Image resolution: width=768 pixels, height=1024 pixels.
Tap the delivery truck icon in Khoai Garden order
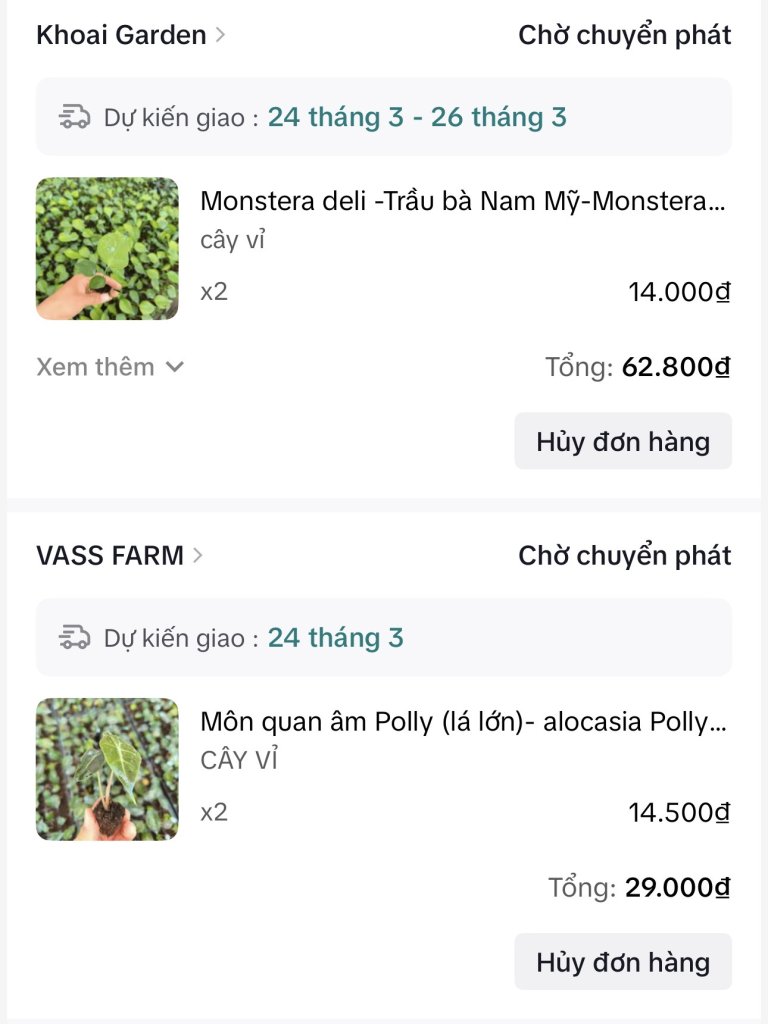pos(74,118)
